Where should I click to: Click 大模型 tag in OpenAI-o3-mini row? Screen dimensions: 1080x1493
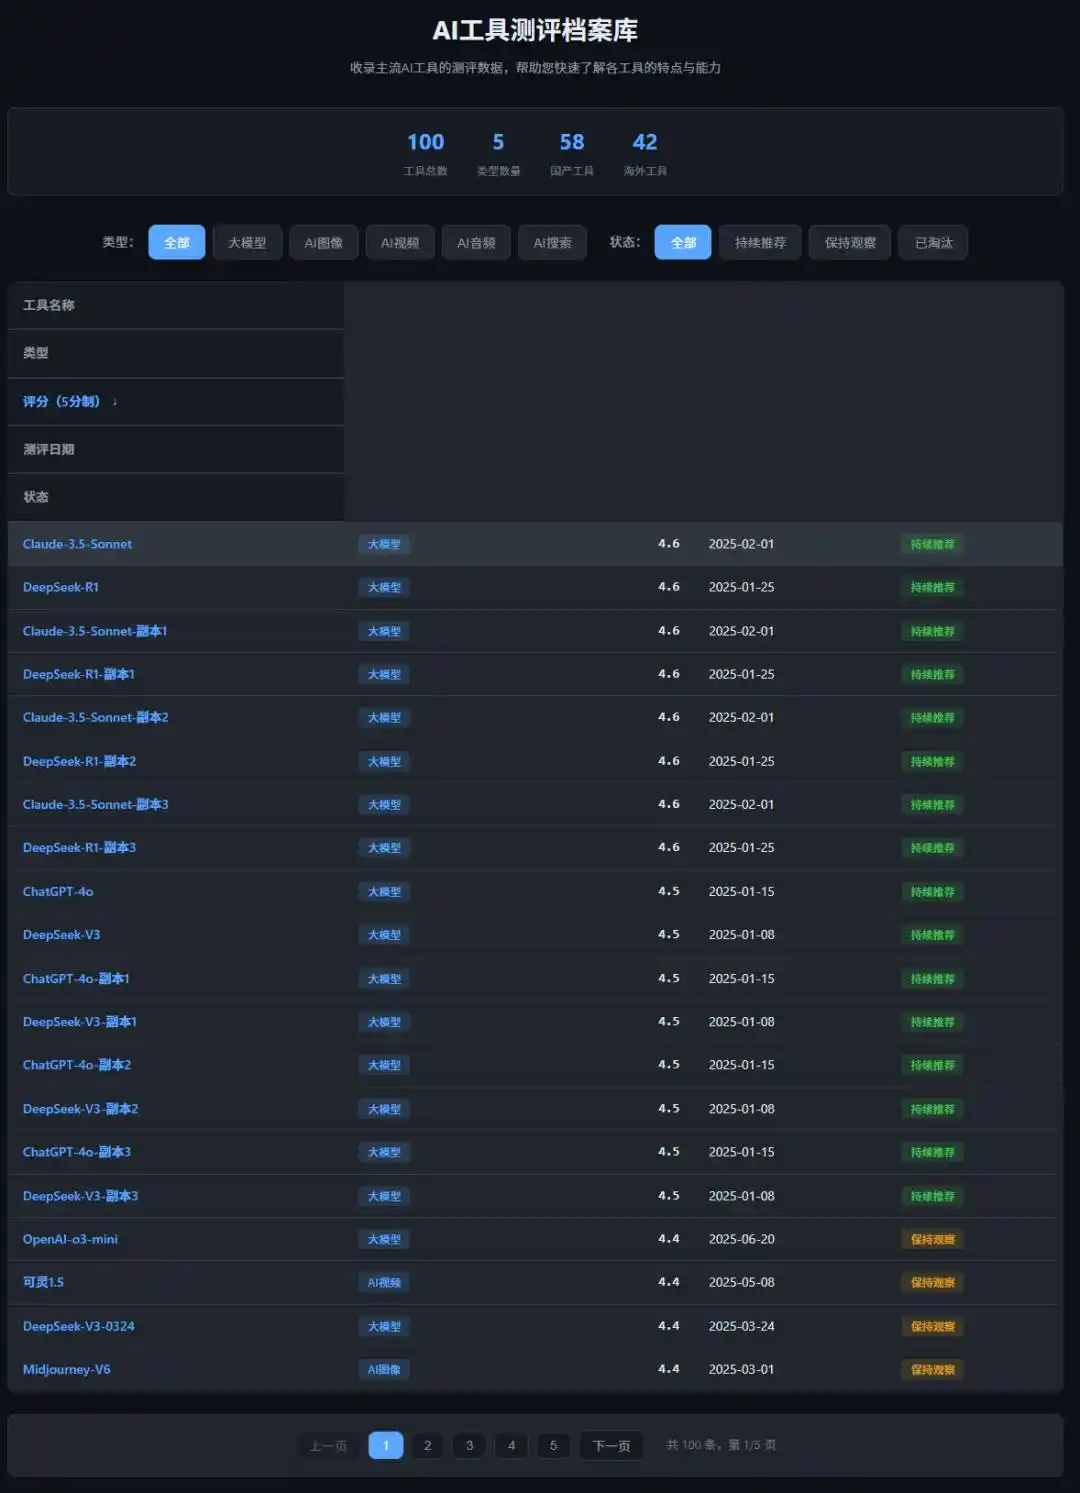[x=384, y=1239]
